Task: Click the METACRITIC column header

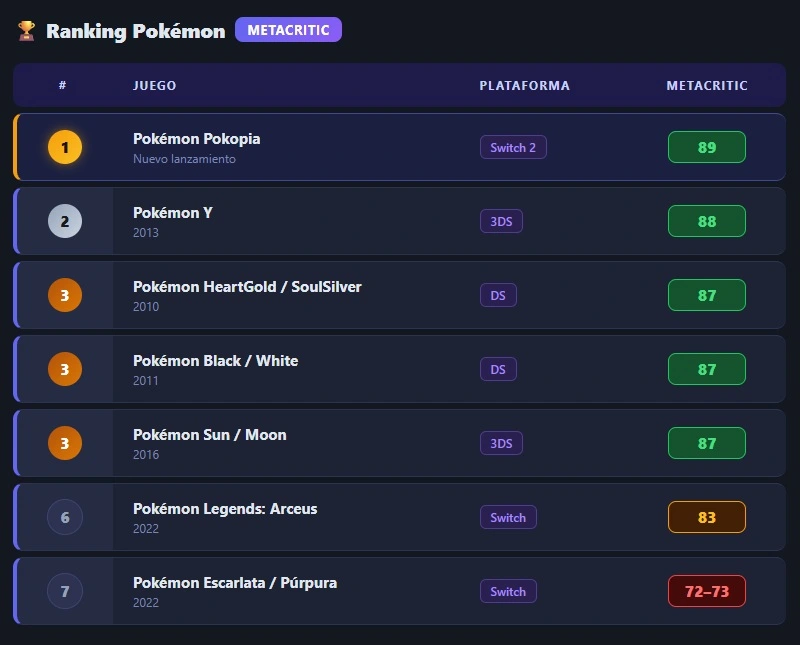Action: [x=707, y=86]
